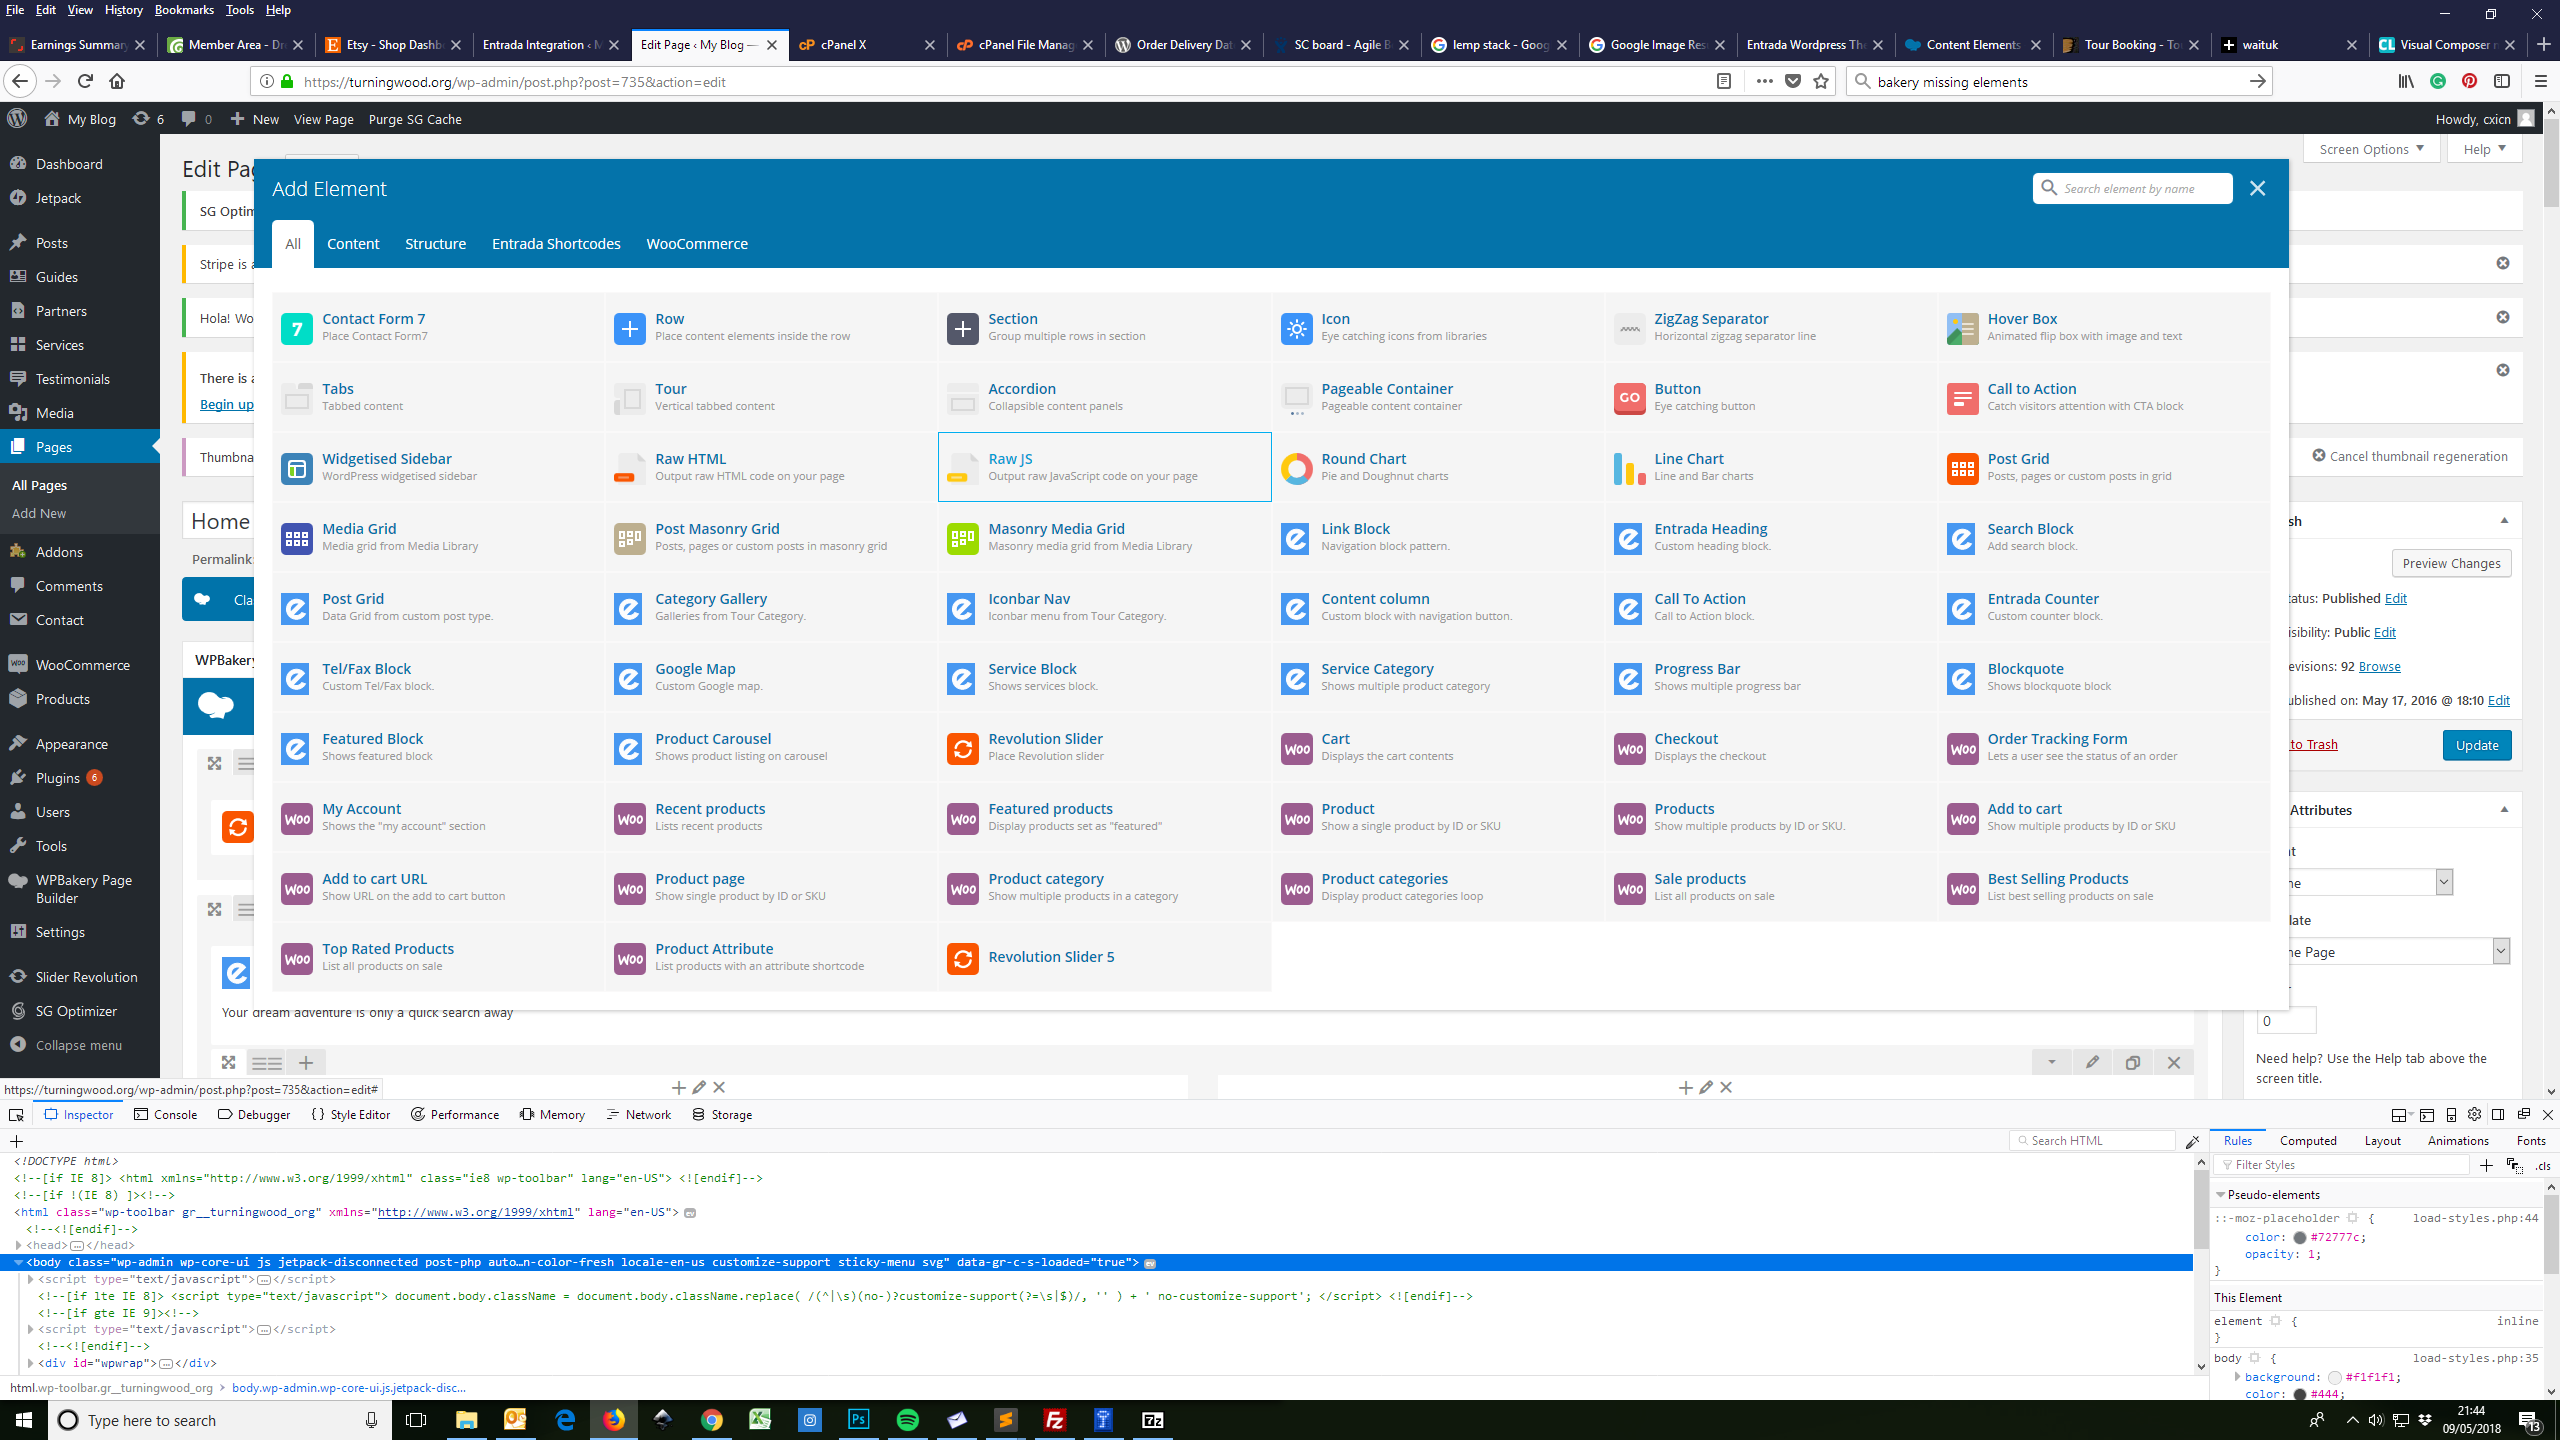Add the GO Button element

tap(1770, 397)
